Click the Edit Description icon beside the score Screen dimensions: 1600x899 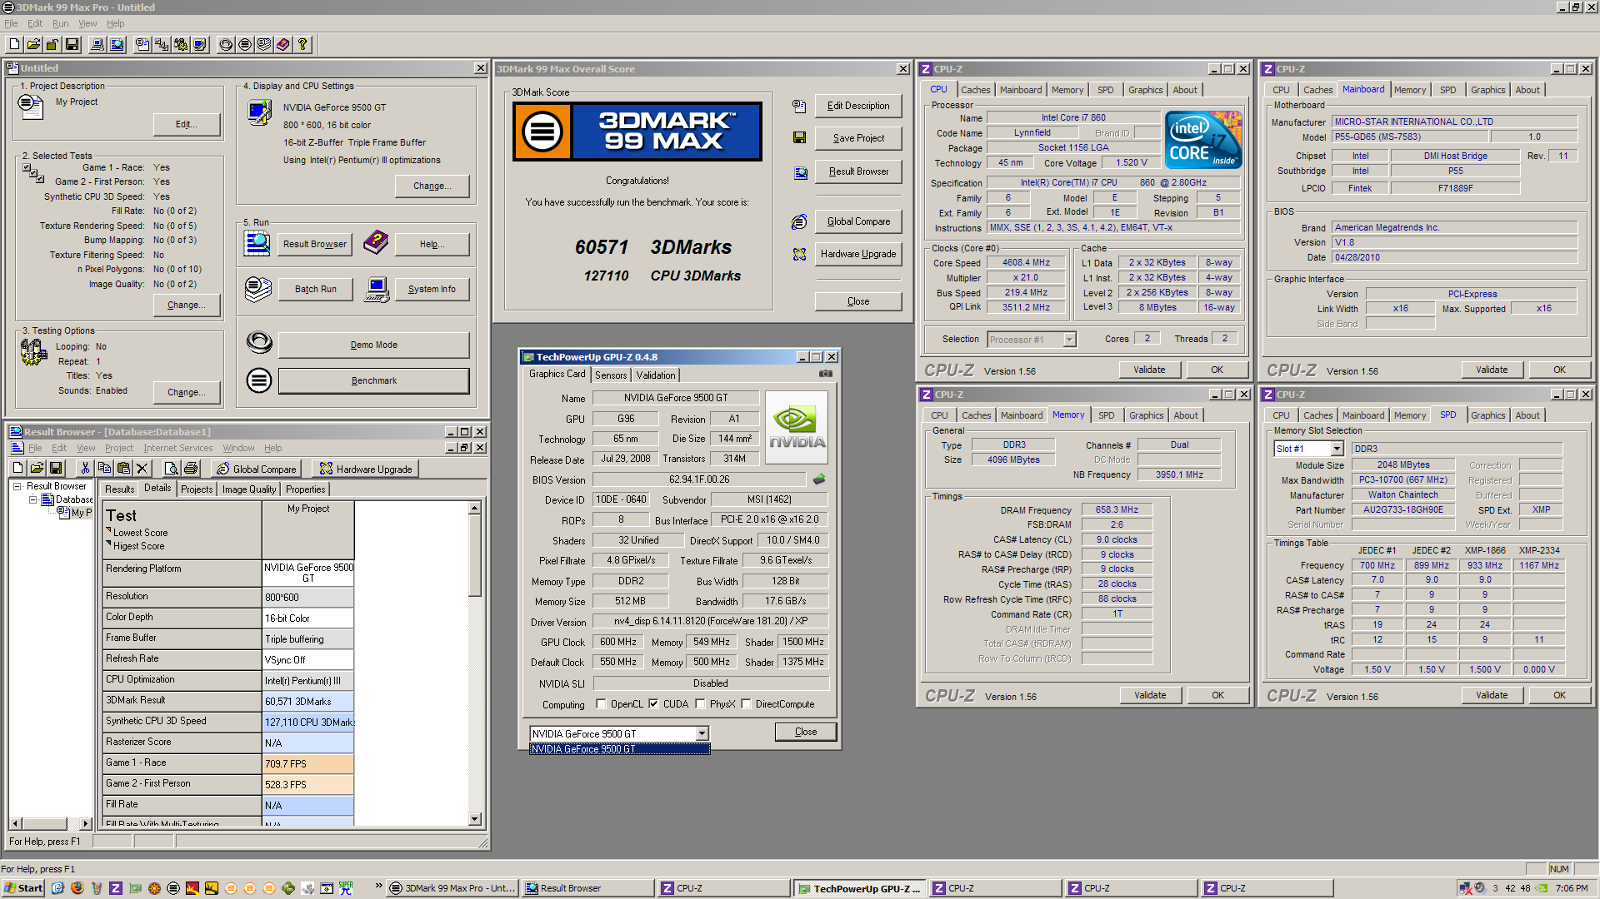coord(799,106)
